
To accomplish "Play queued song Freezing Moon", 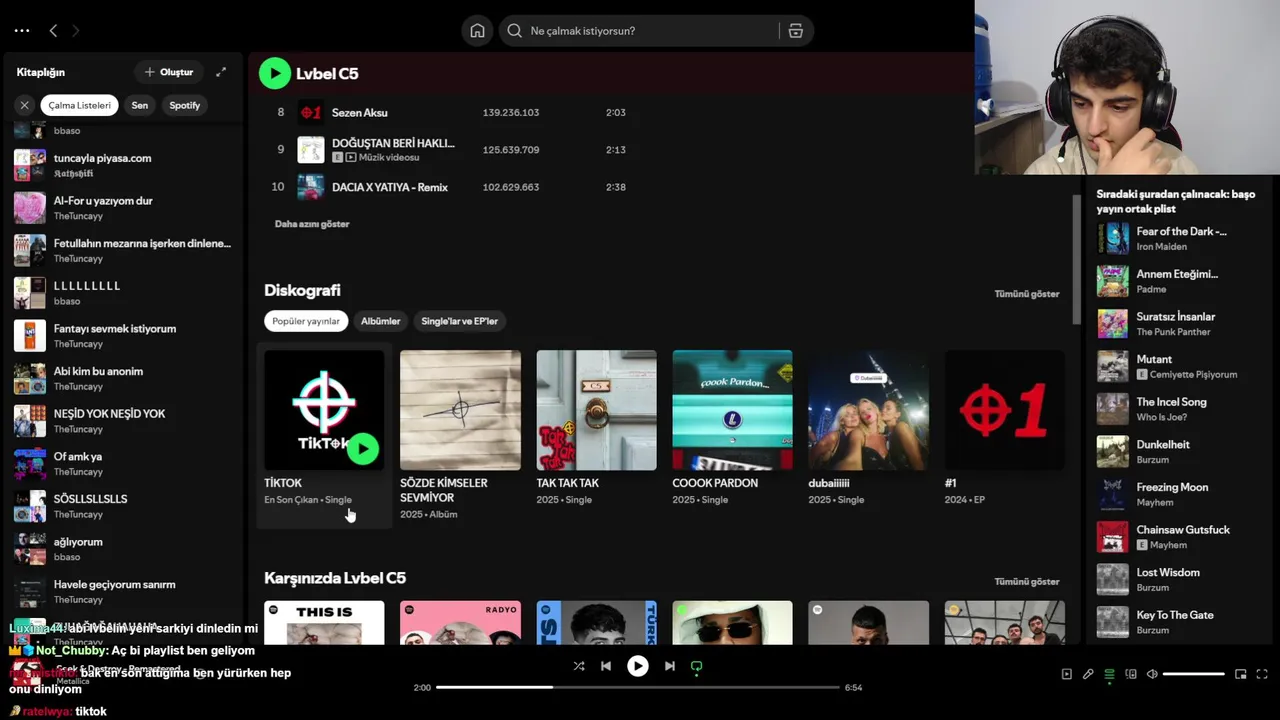I will tap(1180, 494).
